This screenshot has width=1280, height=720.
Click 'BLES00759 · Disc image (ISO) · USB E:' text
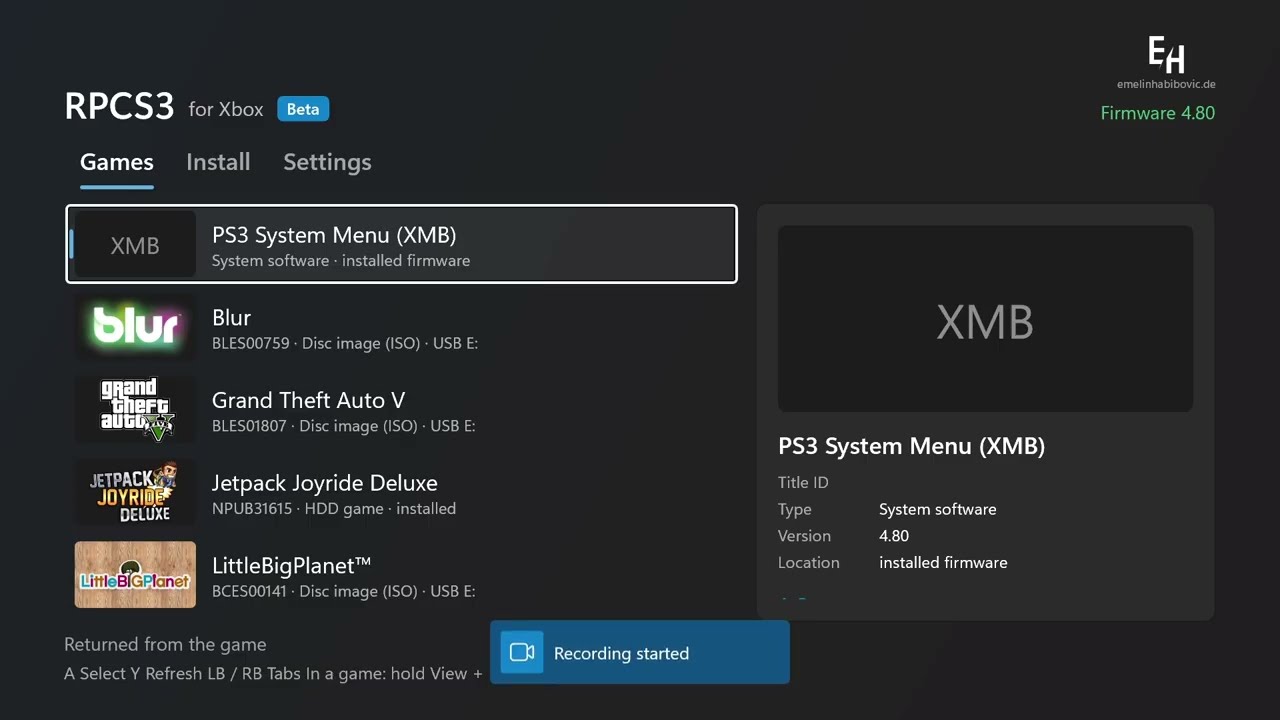[345, 343]
